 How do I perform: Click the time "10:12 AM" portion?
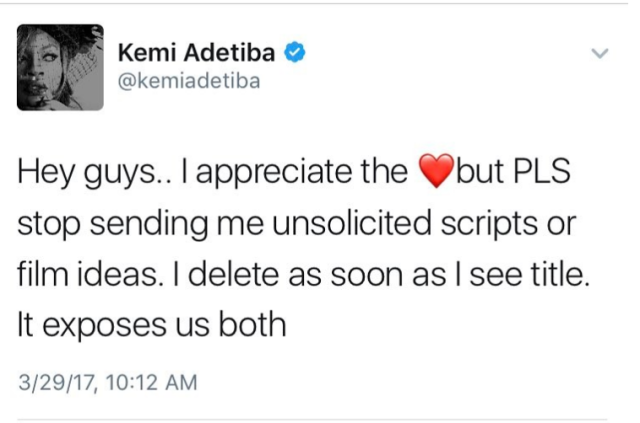[148, 381]
